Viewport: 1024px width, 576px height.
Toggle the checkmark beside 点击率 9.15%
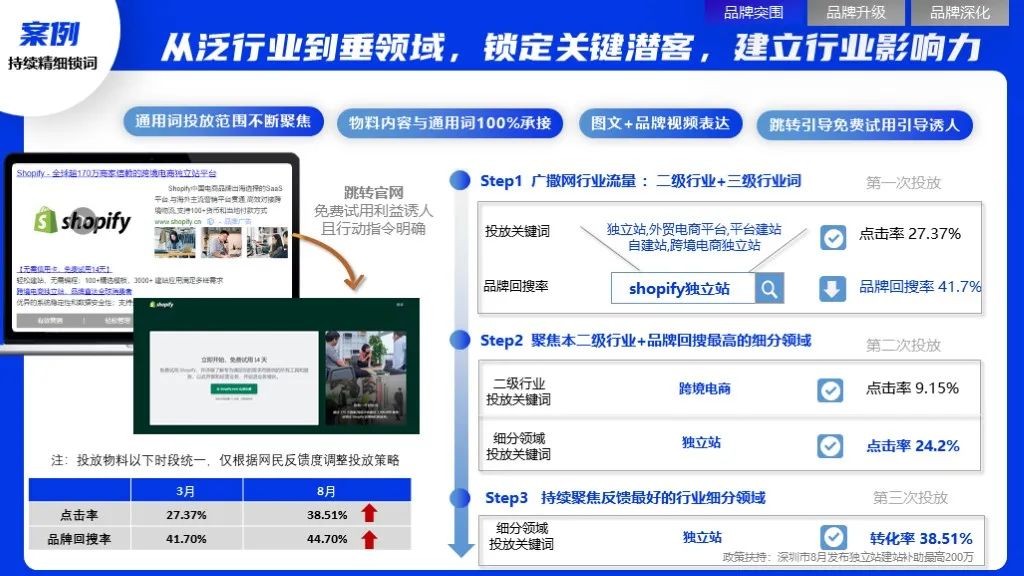[x=830, y=390]
